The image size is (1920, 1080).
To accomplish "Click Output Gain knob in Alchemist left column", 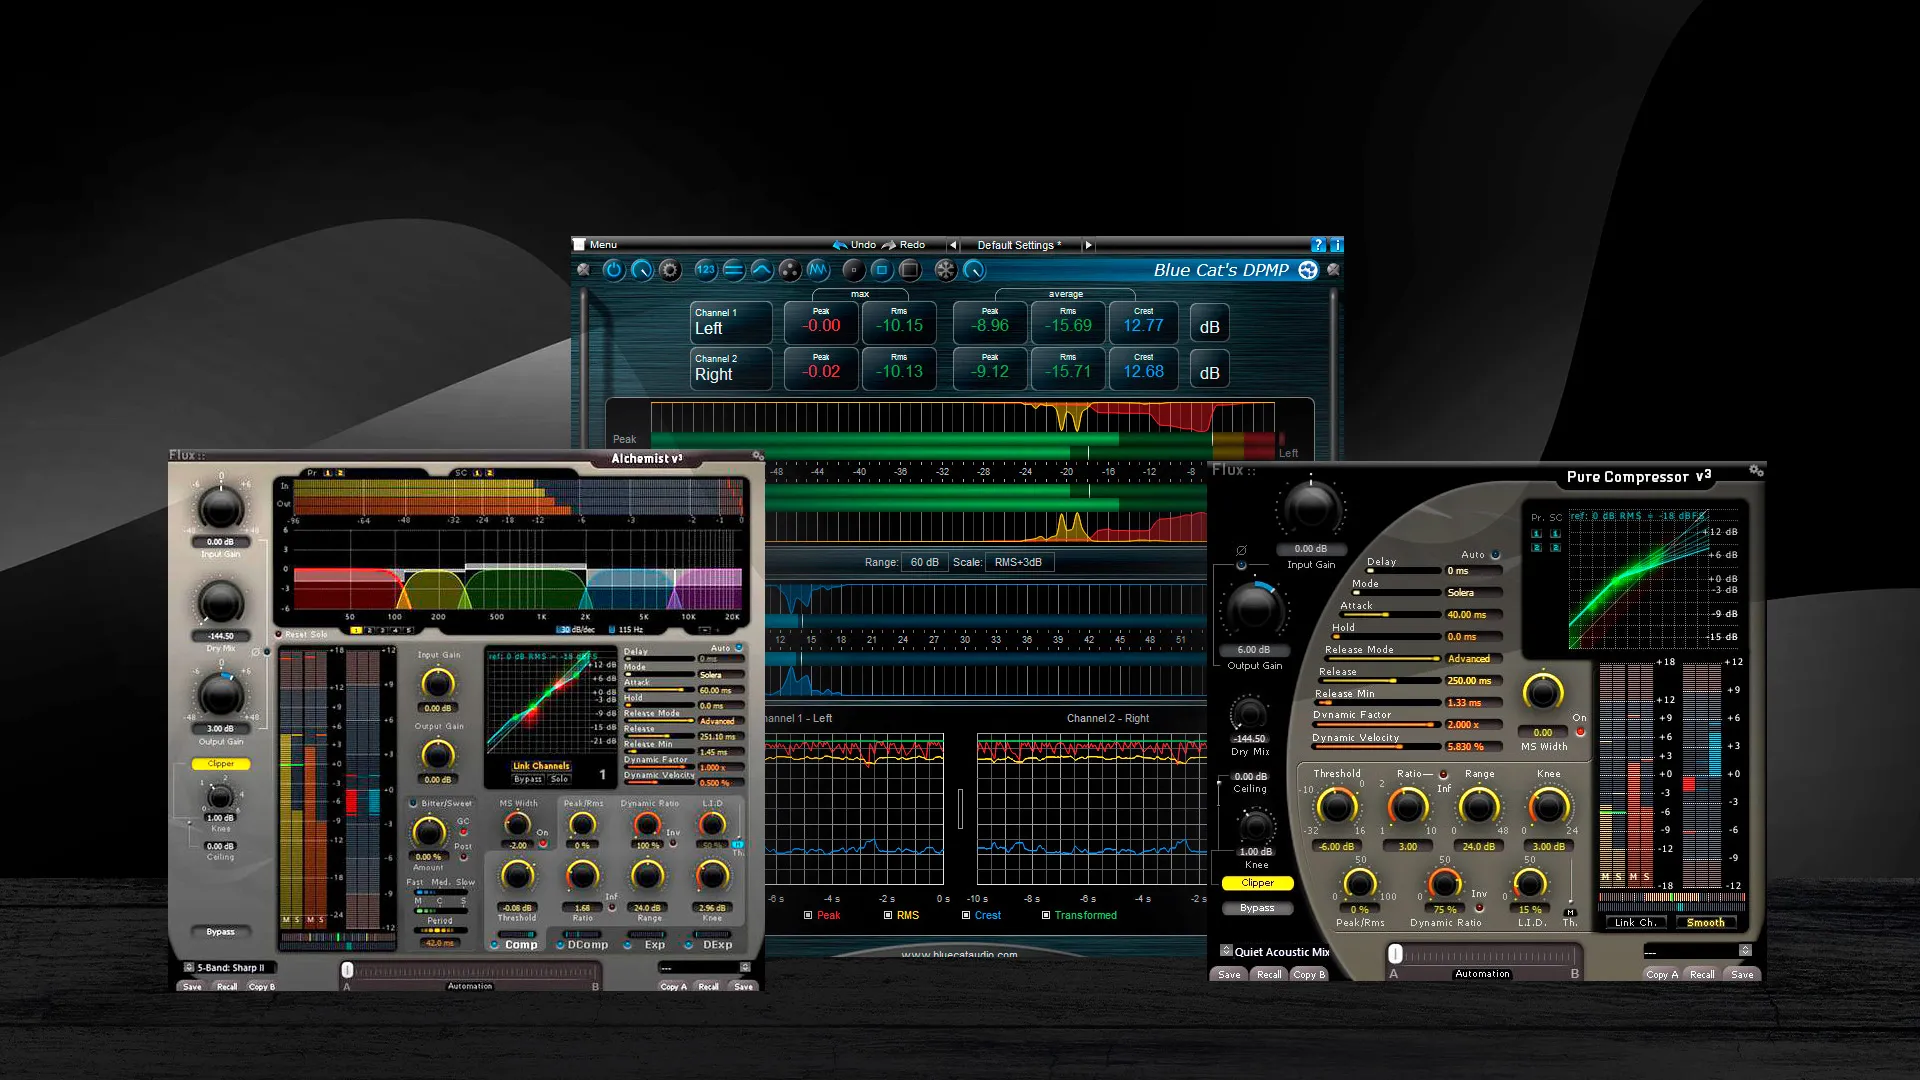I will tap(220, 694).
